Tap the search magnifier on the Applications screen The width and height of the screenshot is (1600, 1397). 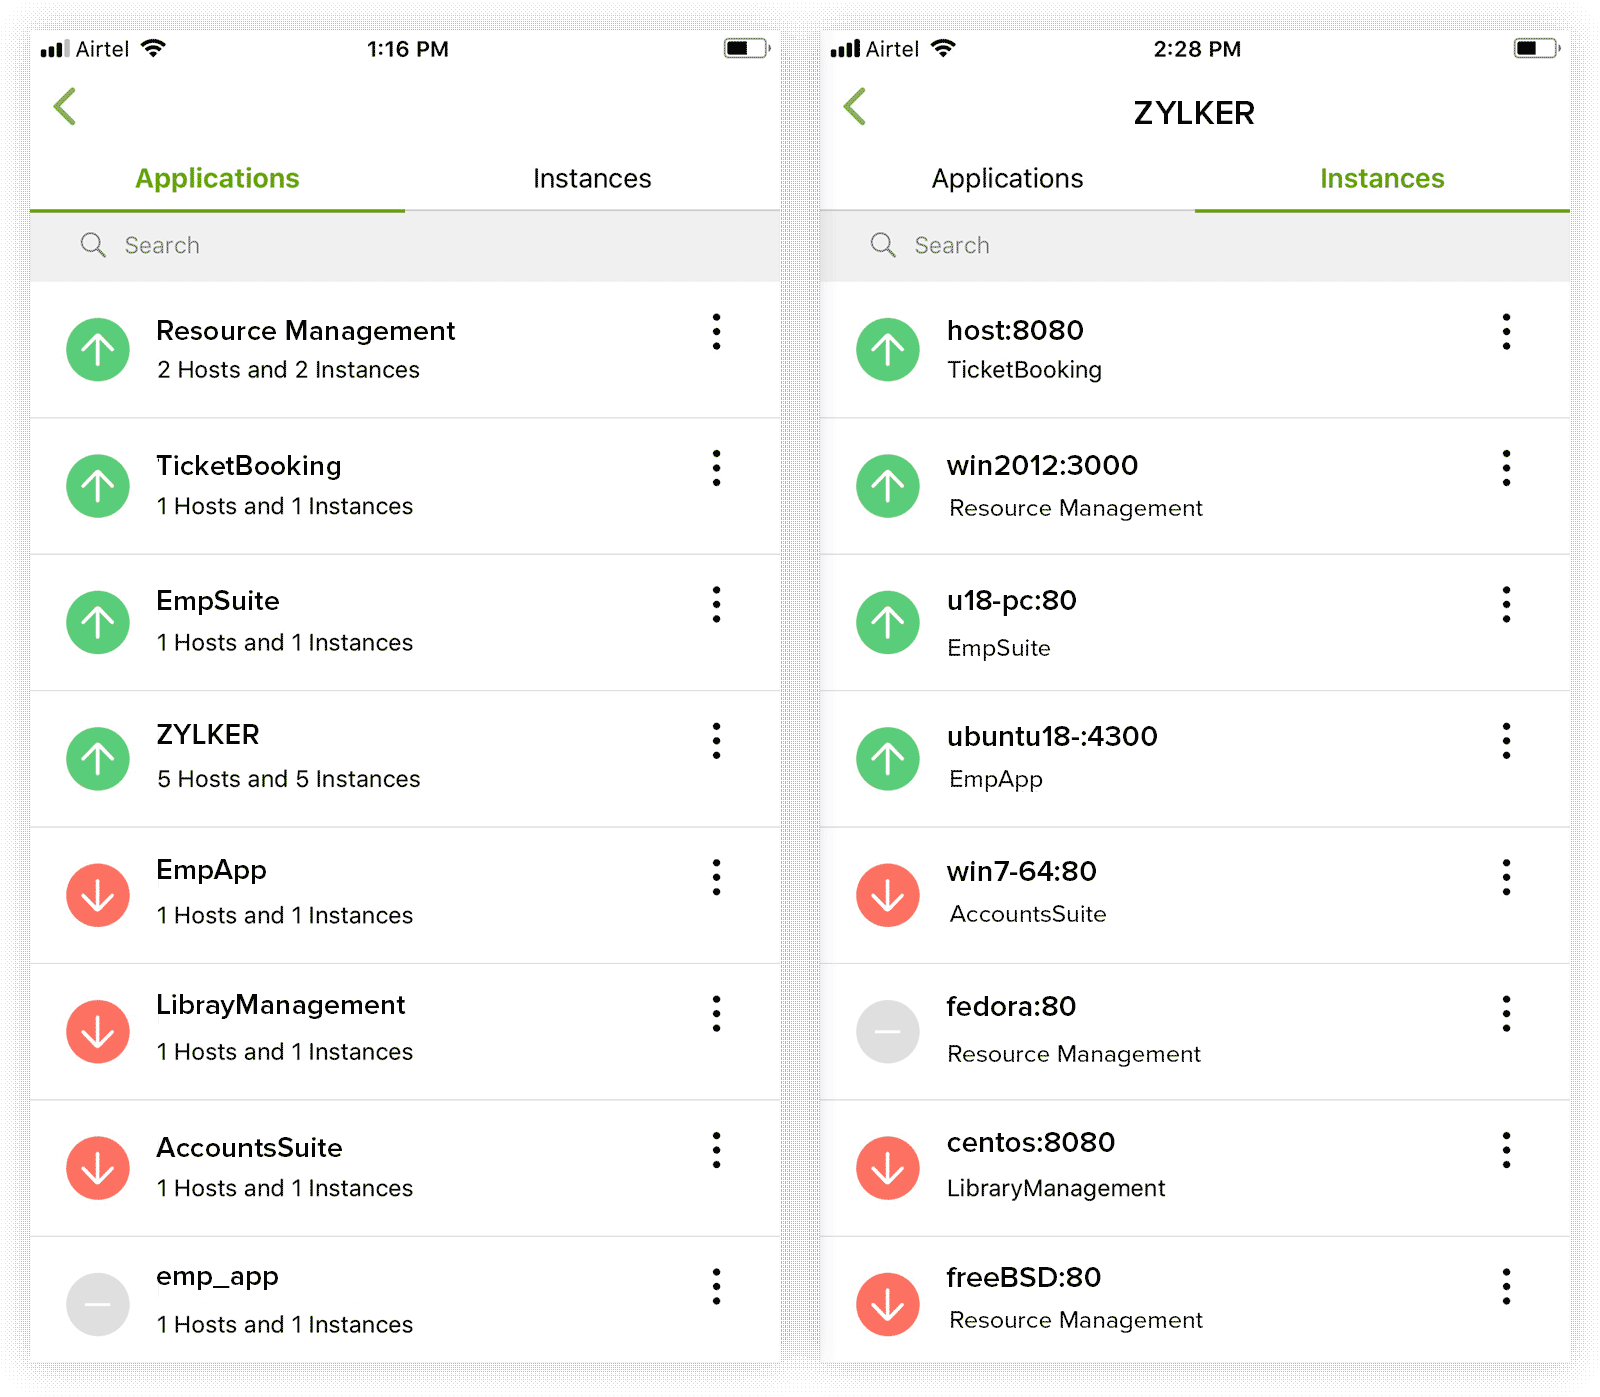pos(93,245)
